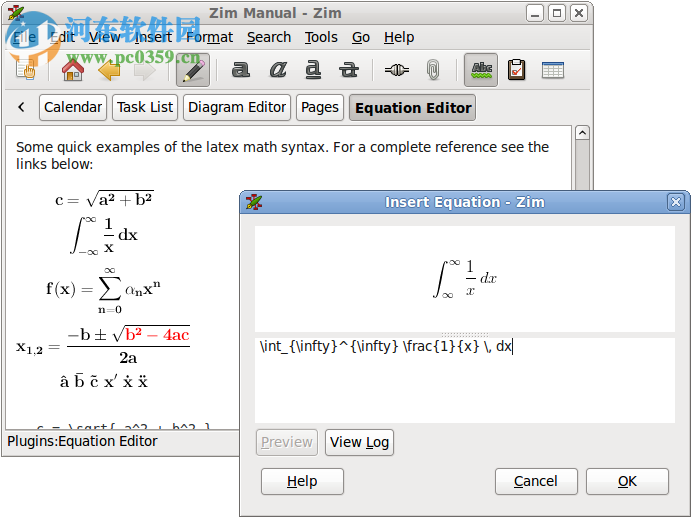
Task: Click the quadratic formula equation image
Action: coord(103,345)
